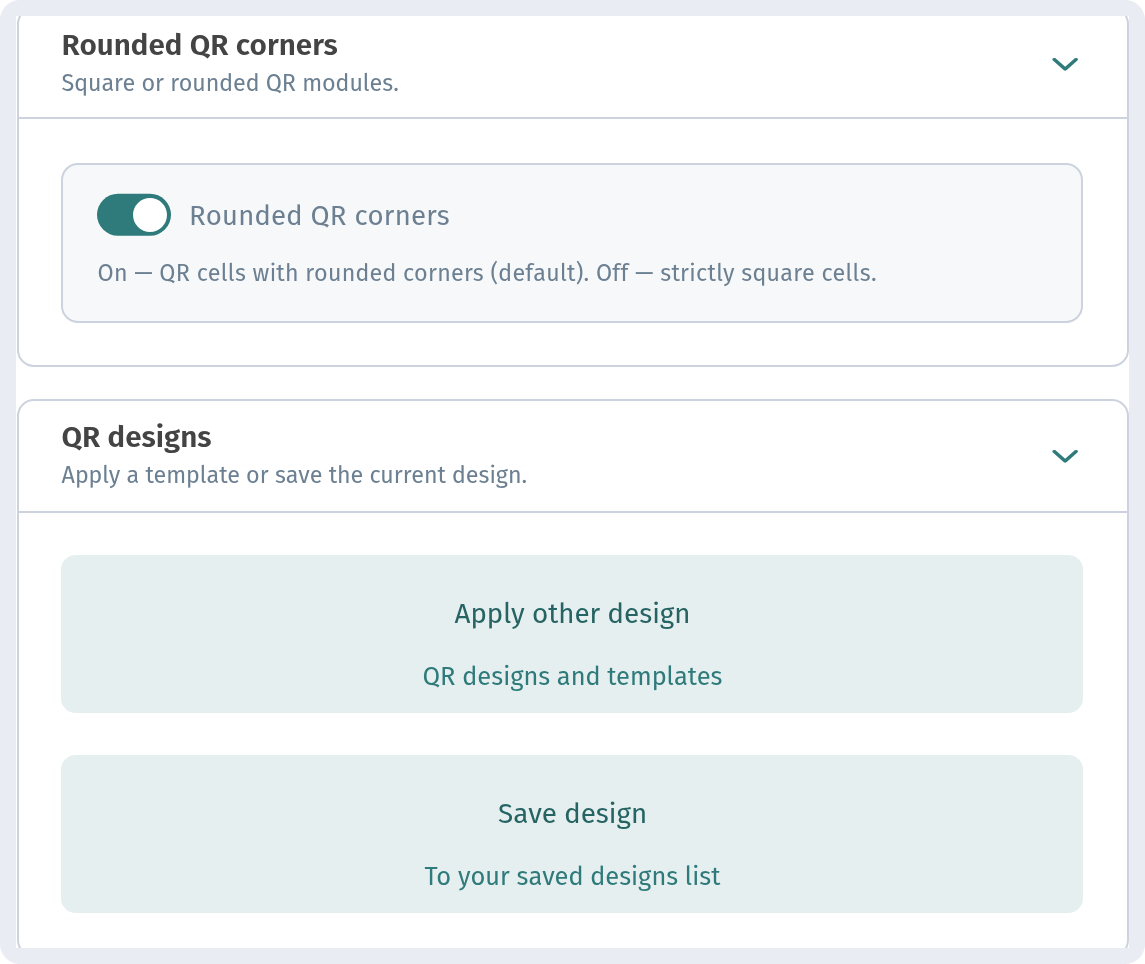The height and width of the screenshot is (964, 1145).
Task: Click the Apply other design button
Action: coord(572,634)
